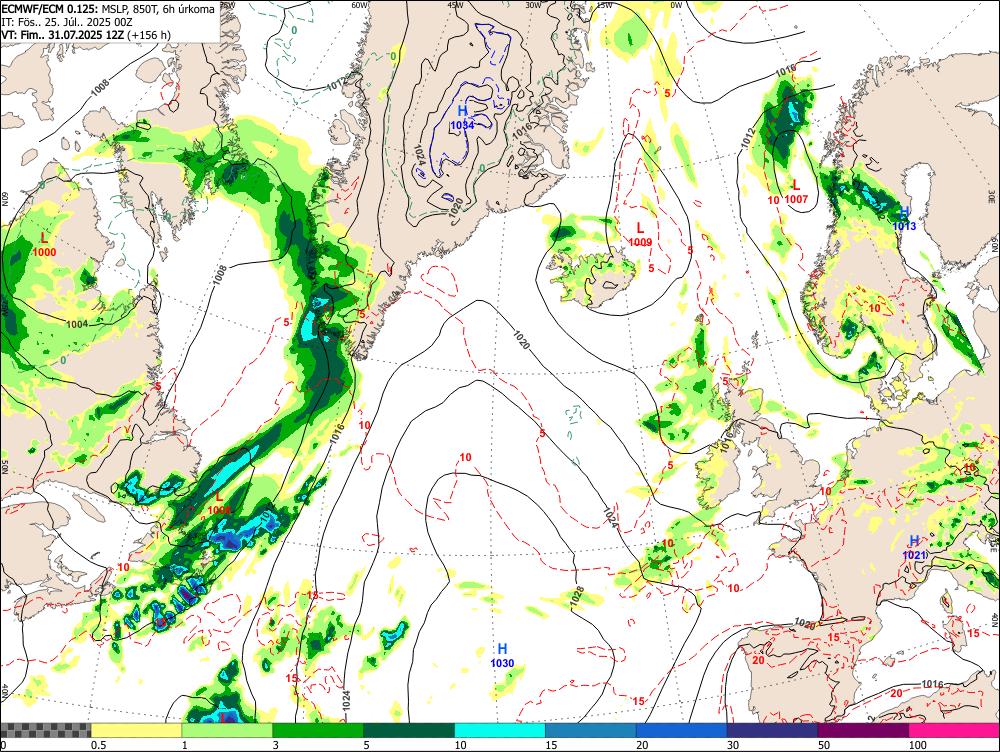
Task: Click the init time 'IT: Fös.. 25. Júl.. 2025 00Z'
Action: [68, 22]
